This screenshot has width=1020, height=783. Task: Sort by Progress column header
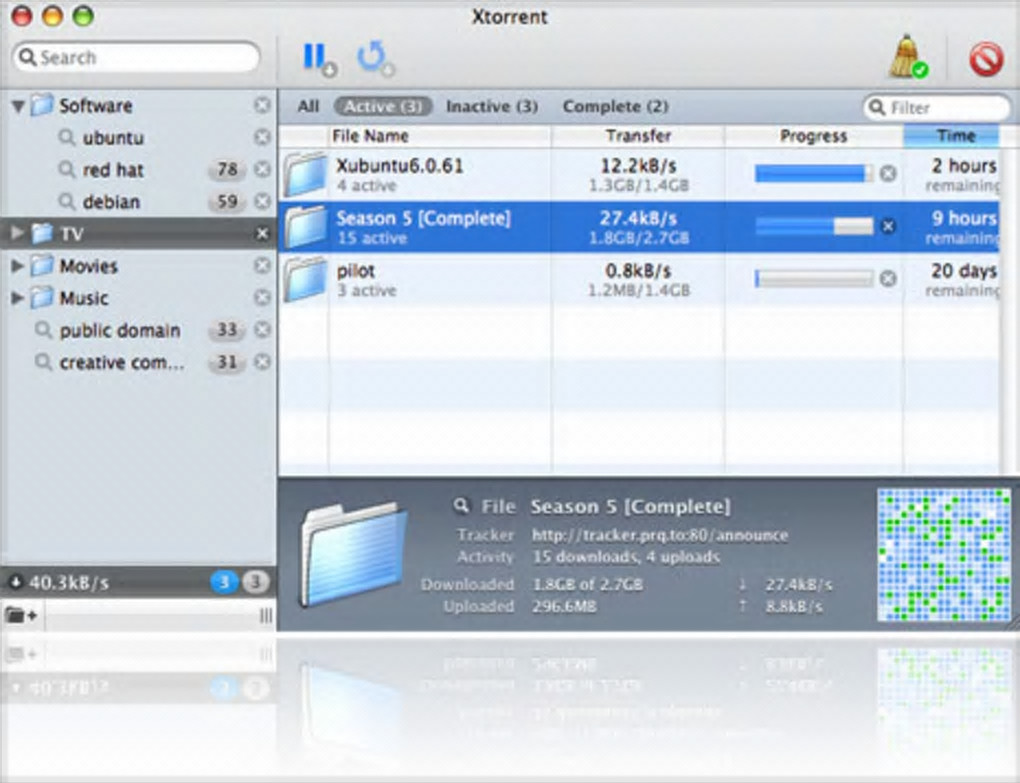(x=814, y=136)
